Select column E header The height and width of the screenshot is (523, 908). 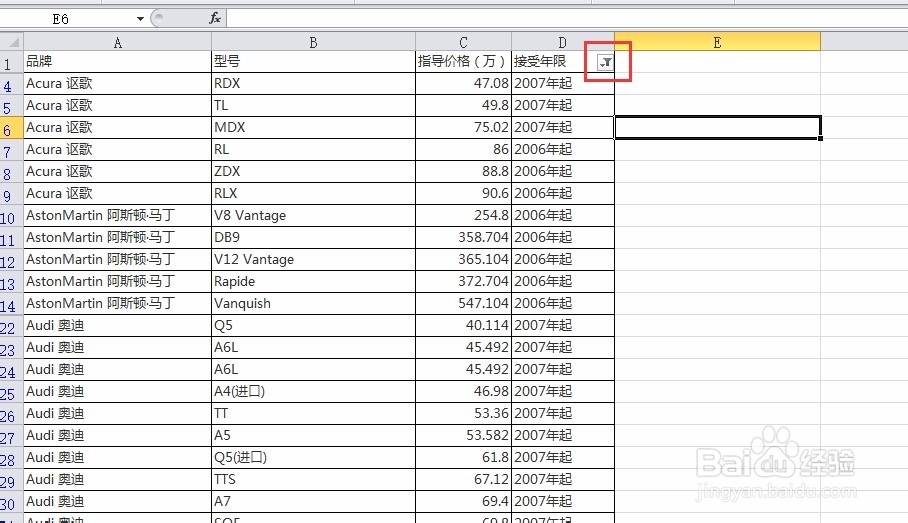(717, 42)
